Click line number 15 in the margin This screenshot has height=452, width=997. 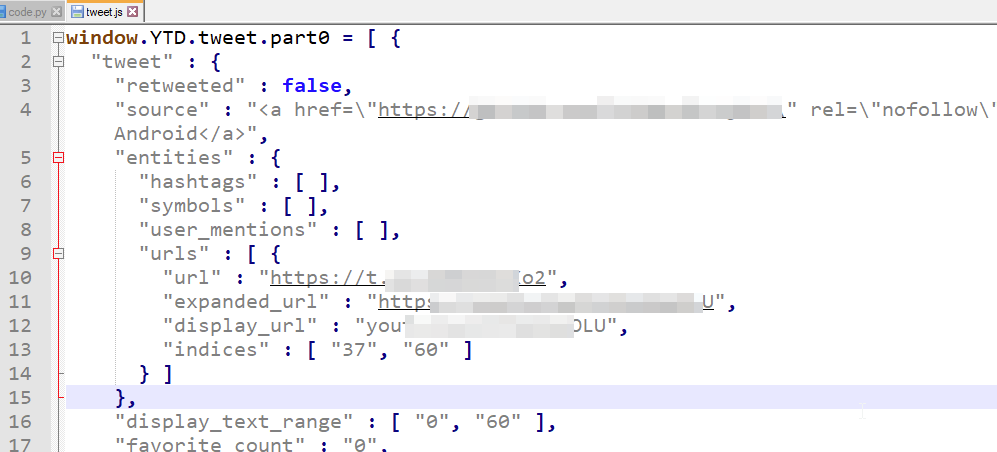pyautogui.click(x=20, y=398)
